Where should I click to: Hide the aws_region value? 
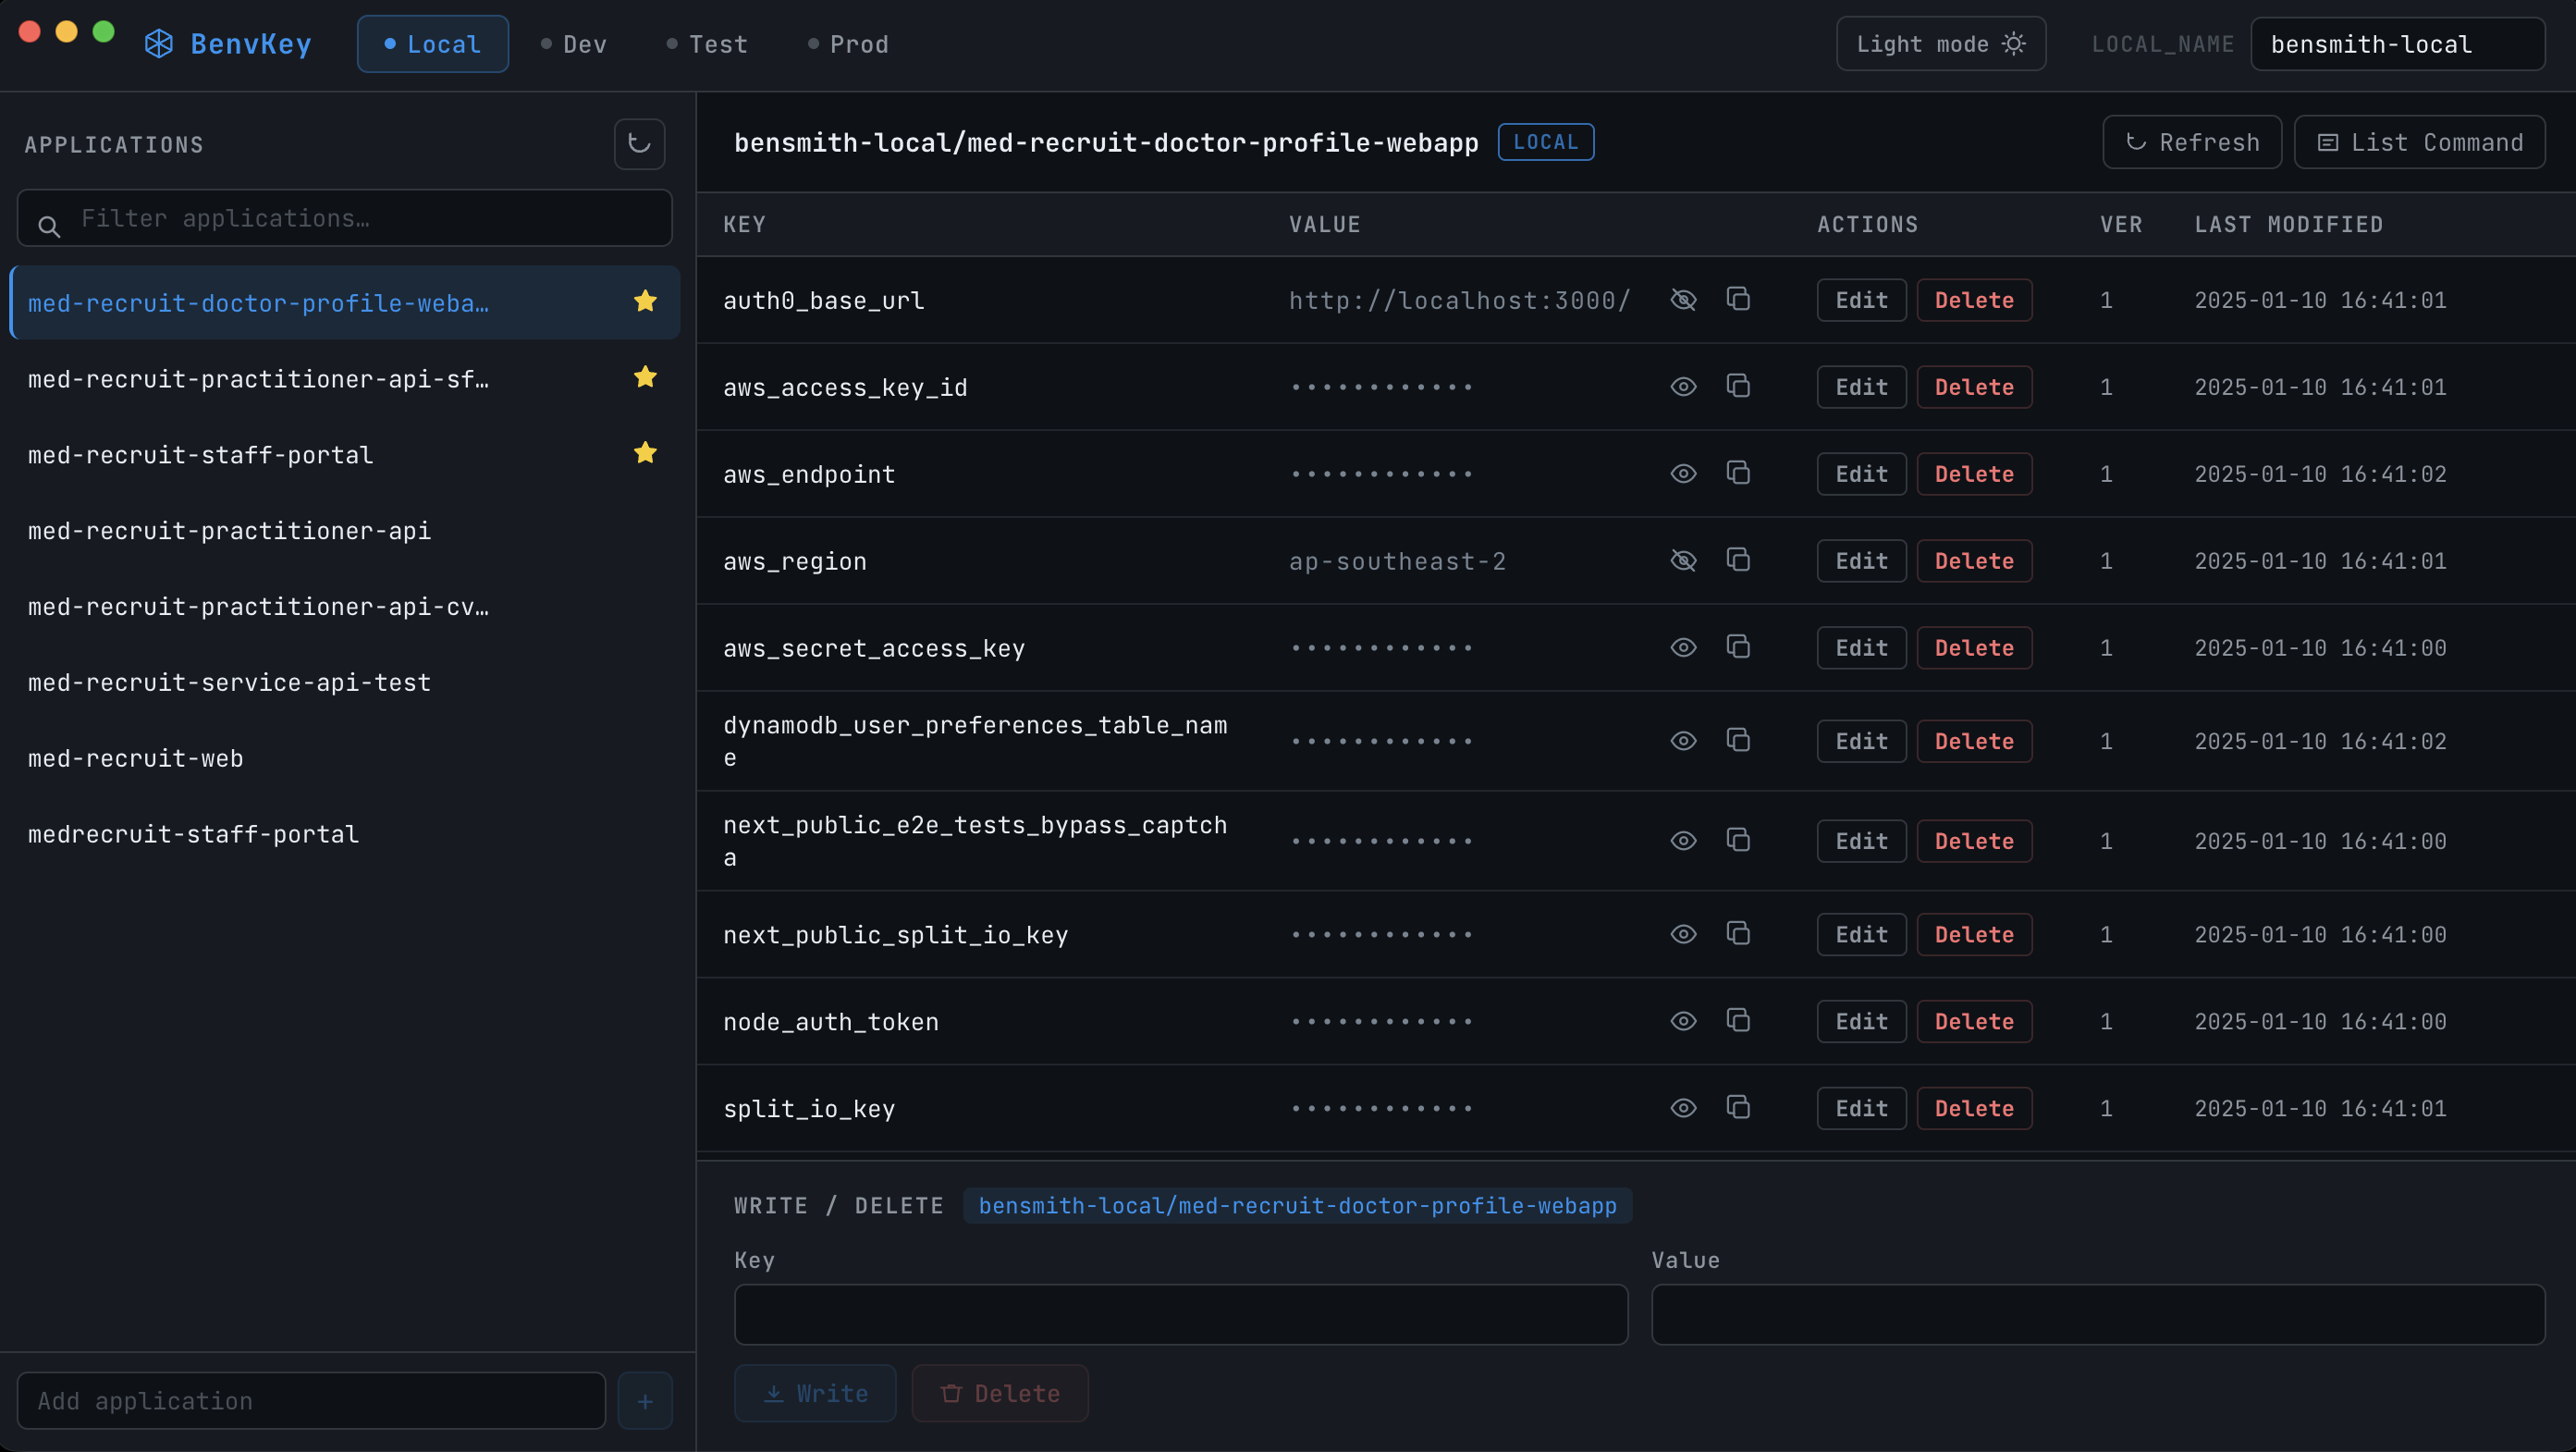(x=1683, y=560)
